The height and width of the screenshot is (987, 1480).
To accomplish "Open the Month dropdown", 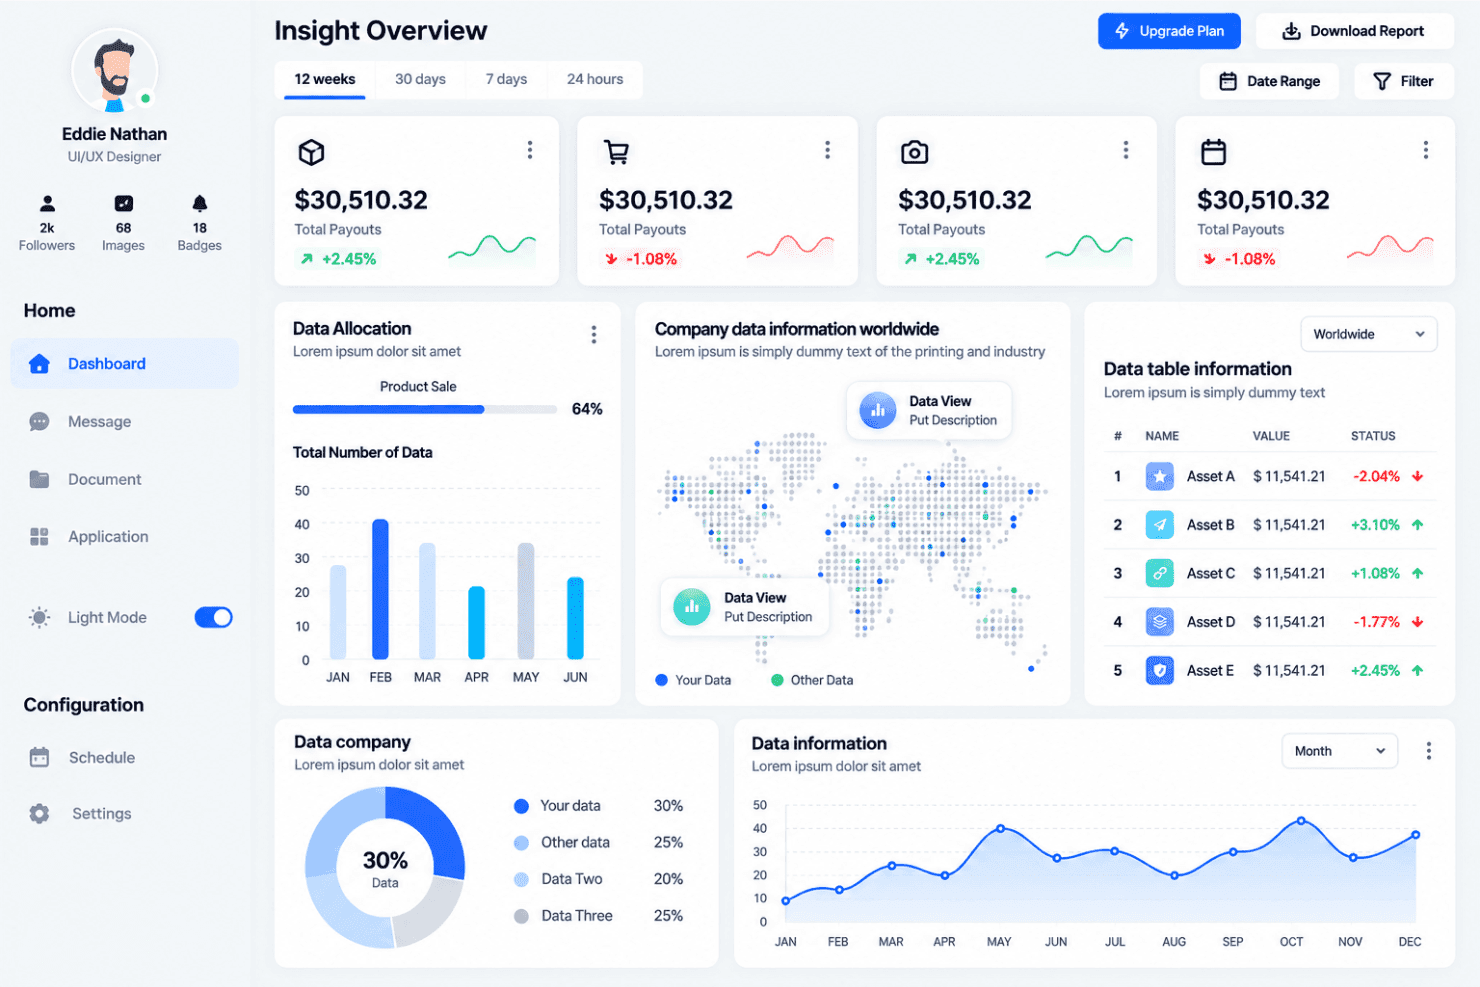I will click(1339, 751).
